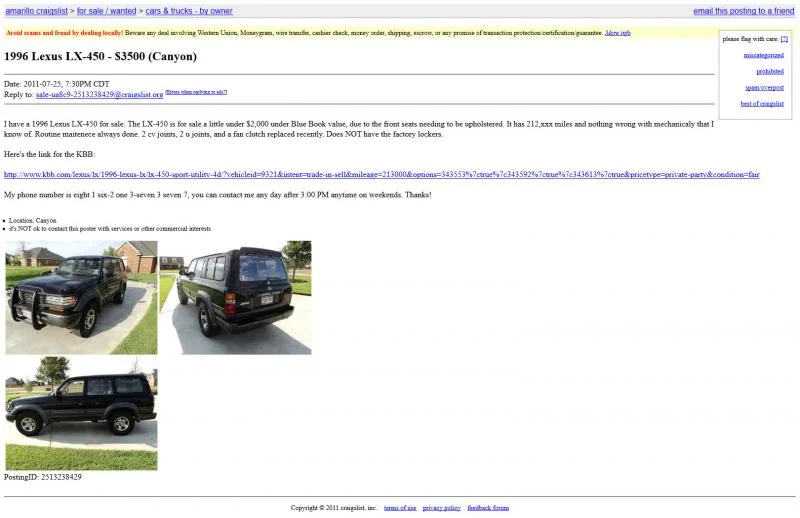The height and width of the screenshot is (518, 800).
Task: Flag the post as spam/overpost
Action: (x=764, y=87)
